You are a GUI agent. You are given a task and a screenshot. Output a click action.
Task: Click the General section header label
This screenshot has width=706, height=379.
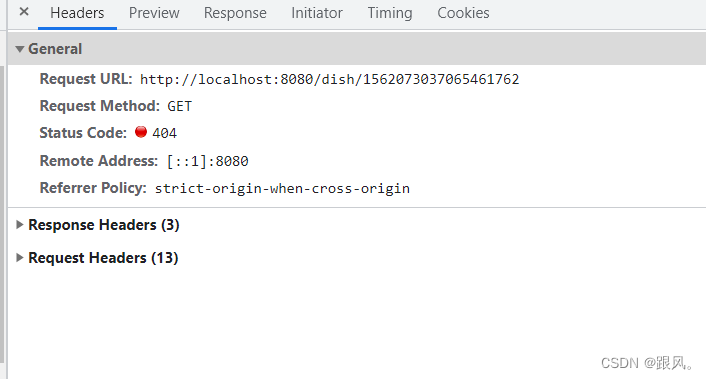pyautogui.click(x=55, y=49)
